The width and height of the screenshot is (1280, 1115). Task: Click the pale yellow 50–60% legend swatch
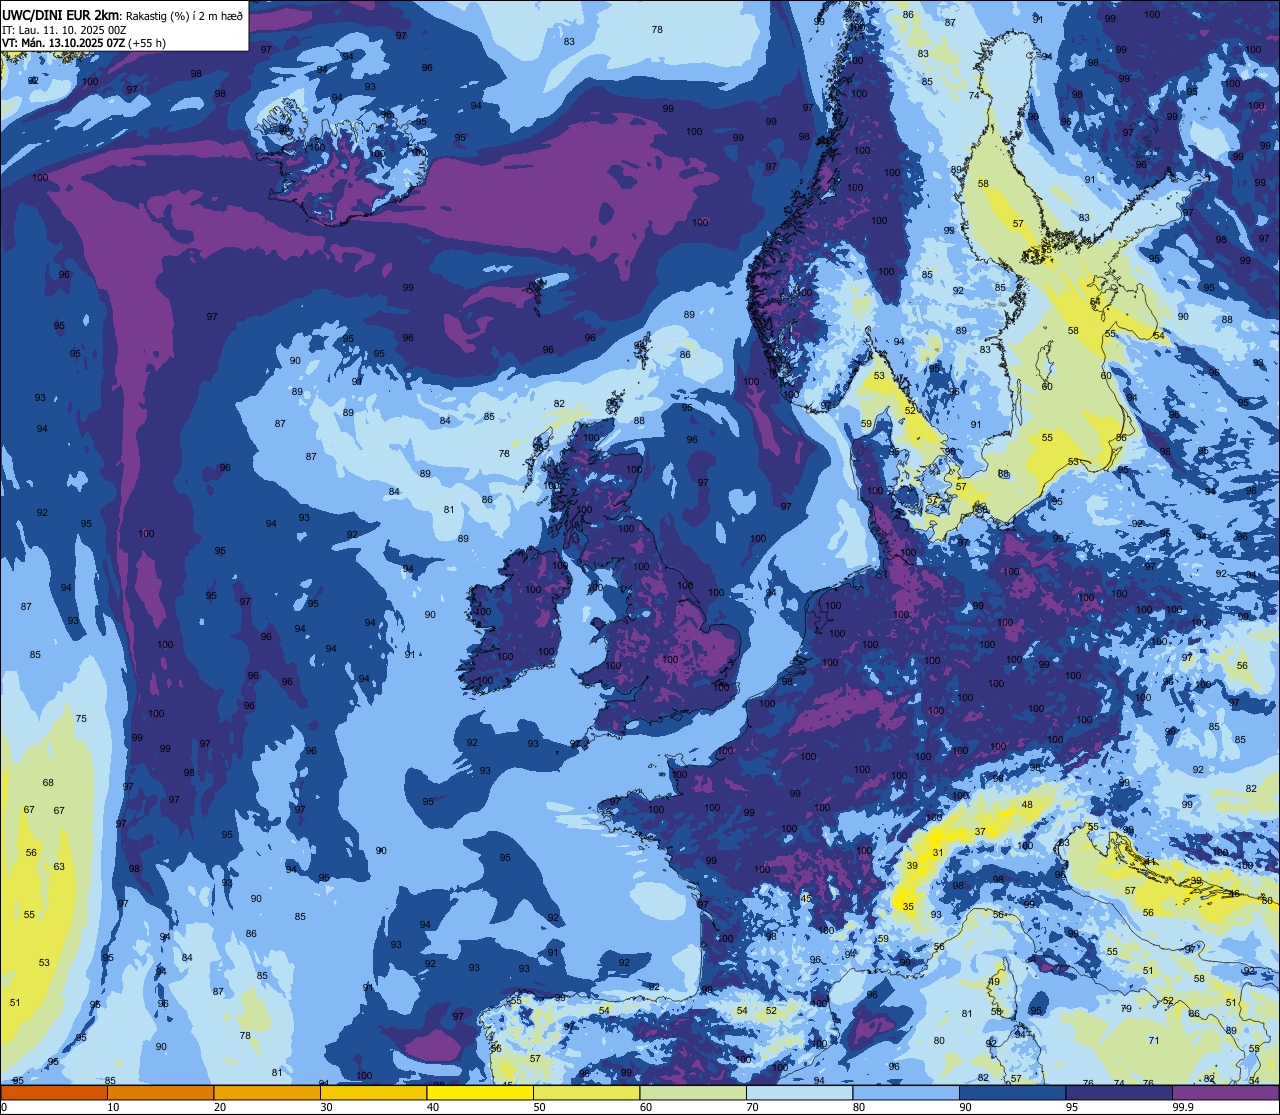586,1092
